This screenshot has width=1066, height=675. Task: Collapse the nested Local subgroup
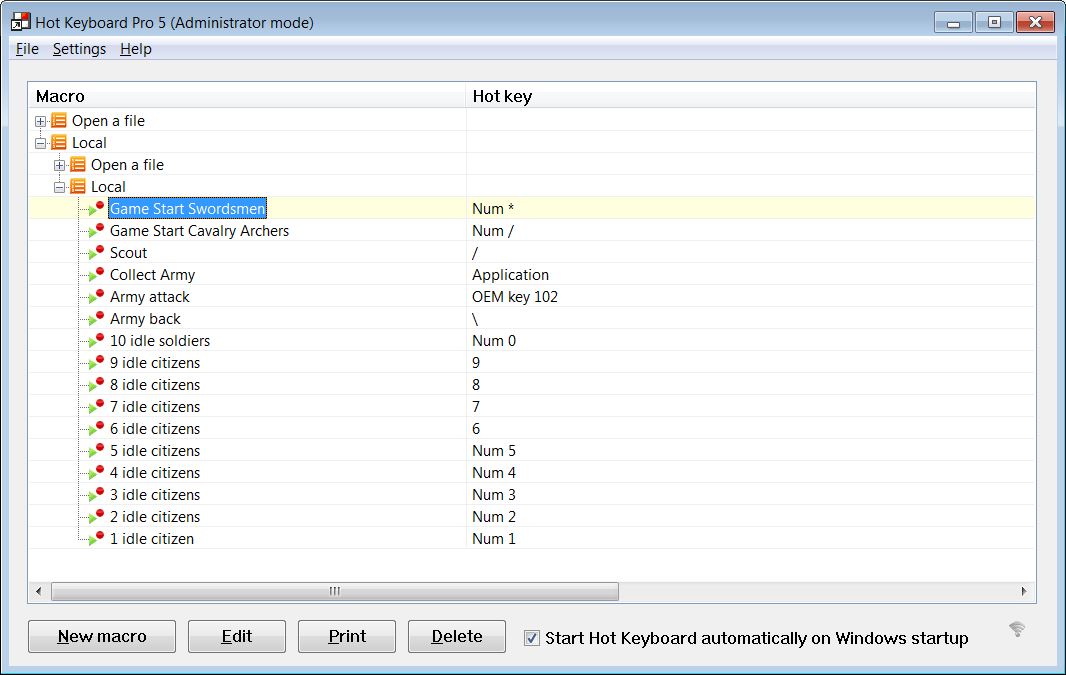[60, 187]
